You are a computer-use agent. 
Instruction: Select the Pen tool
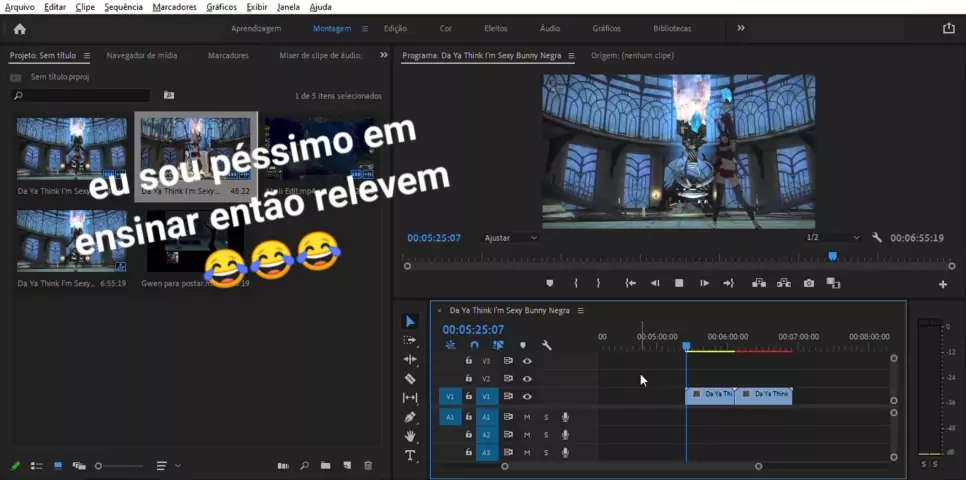click(410, 417)
